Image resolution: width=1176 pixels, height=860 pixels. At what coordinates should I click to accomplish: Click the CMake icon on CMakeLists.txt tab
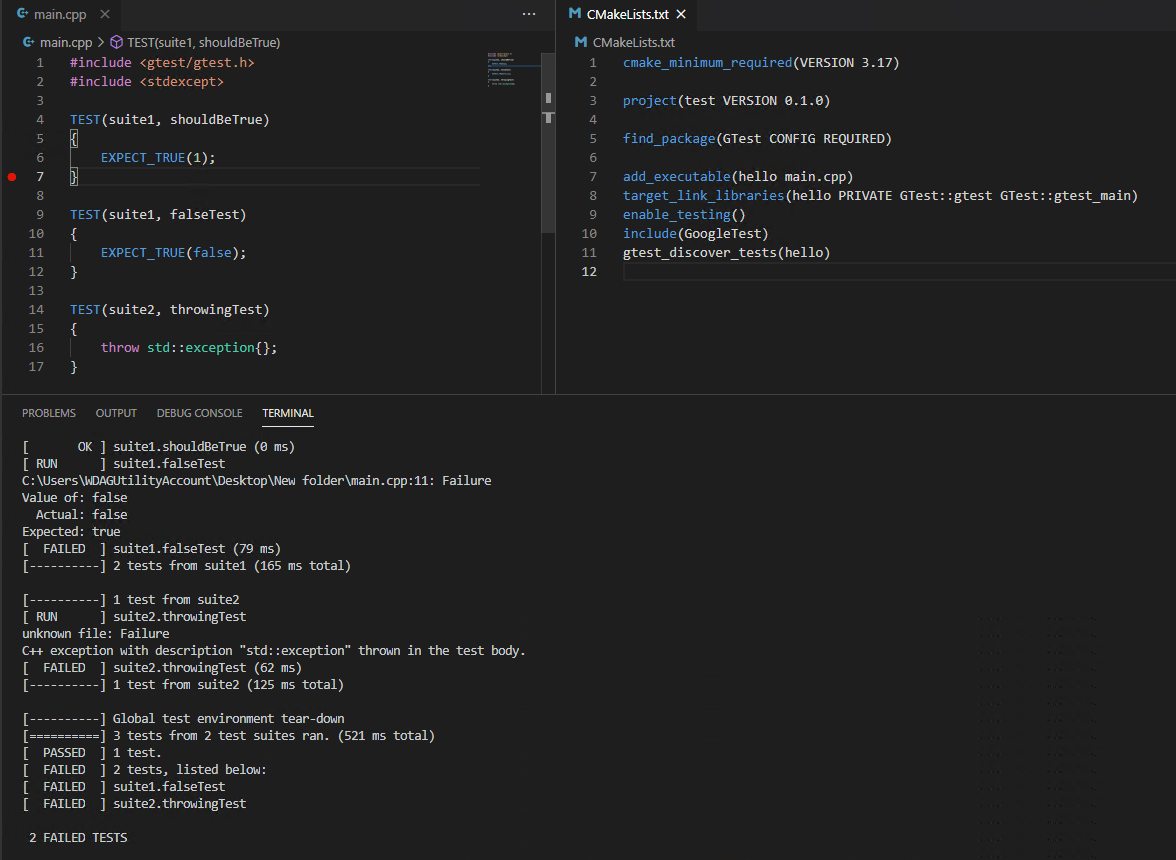574,14
